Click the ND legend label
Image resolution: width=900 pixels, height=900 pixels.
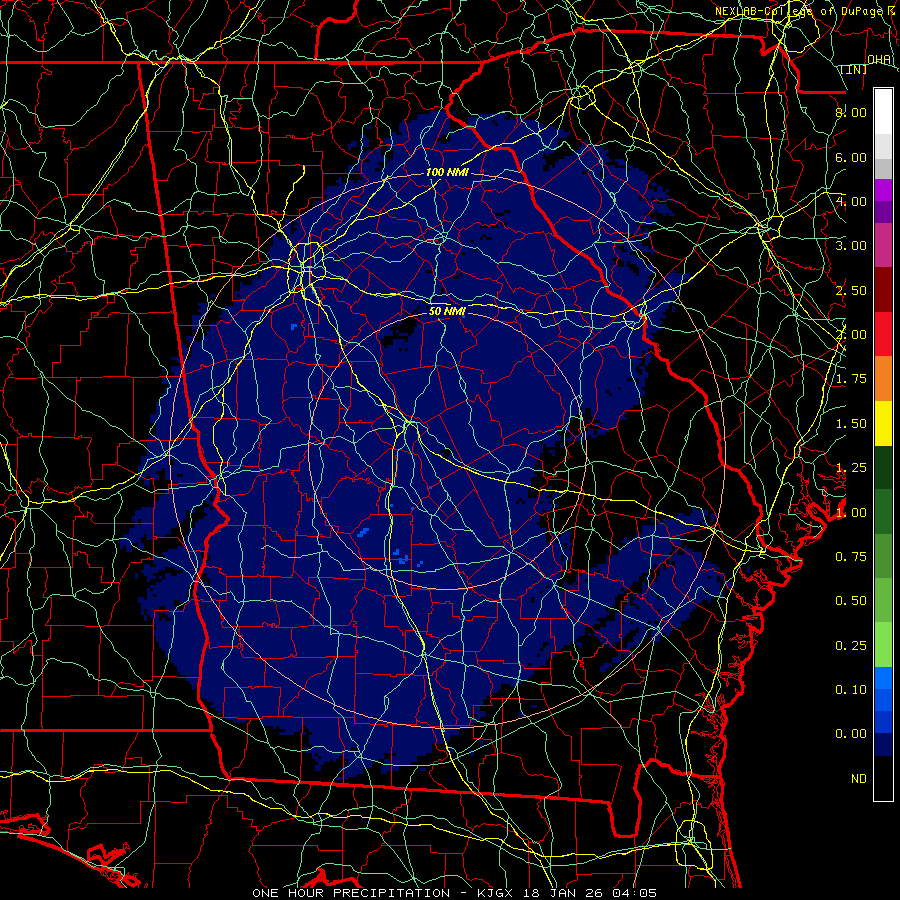[x=859, y=779]
